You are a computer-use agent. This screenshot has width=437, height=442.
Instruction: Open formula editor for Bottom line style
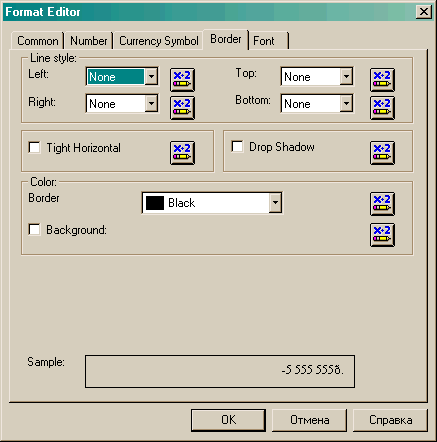pyautogui.click(x=382, y=108)
